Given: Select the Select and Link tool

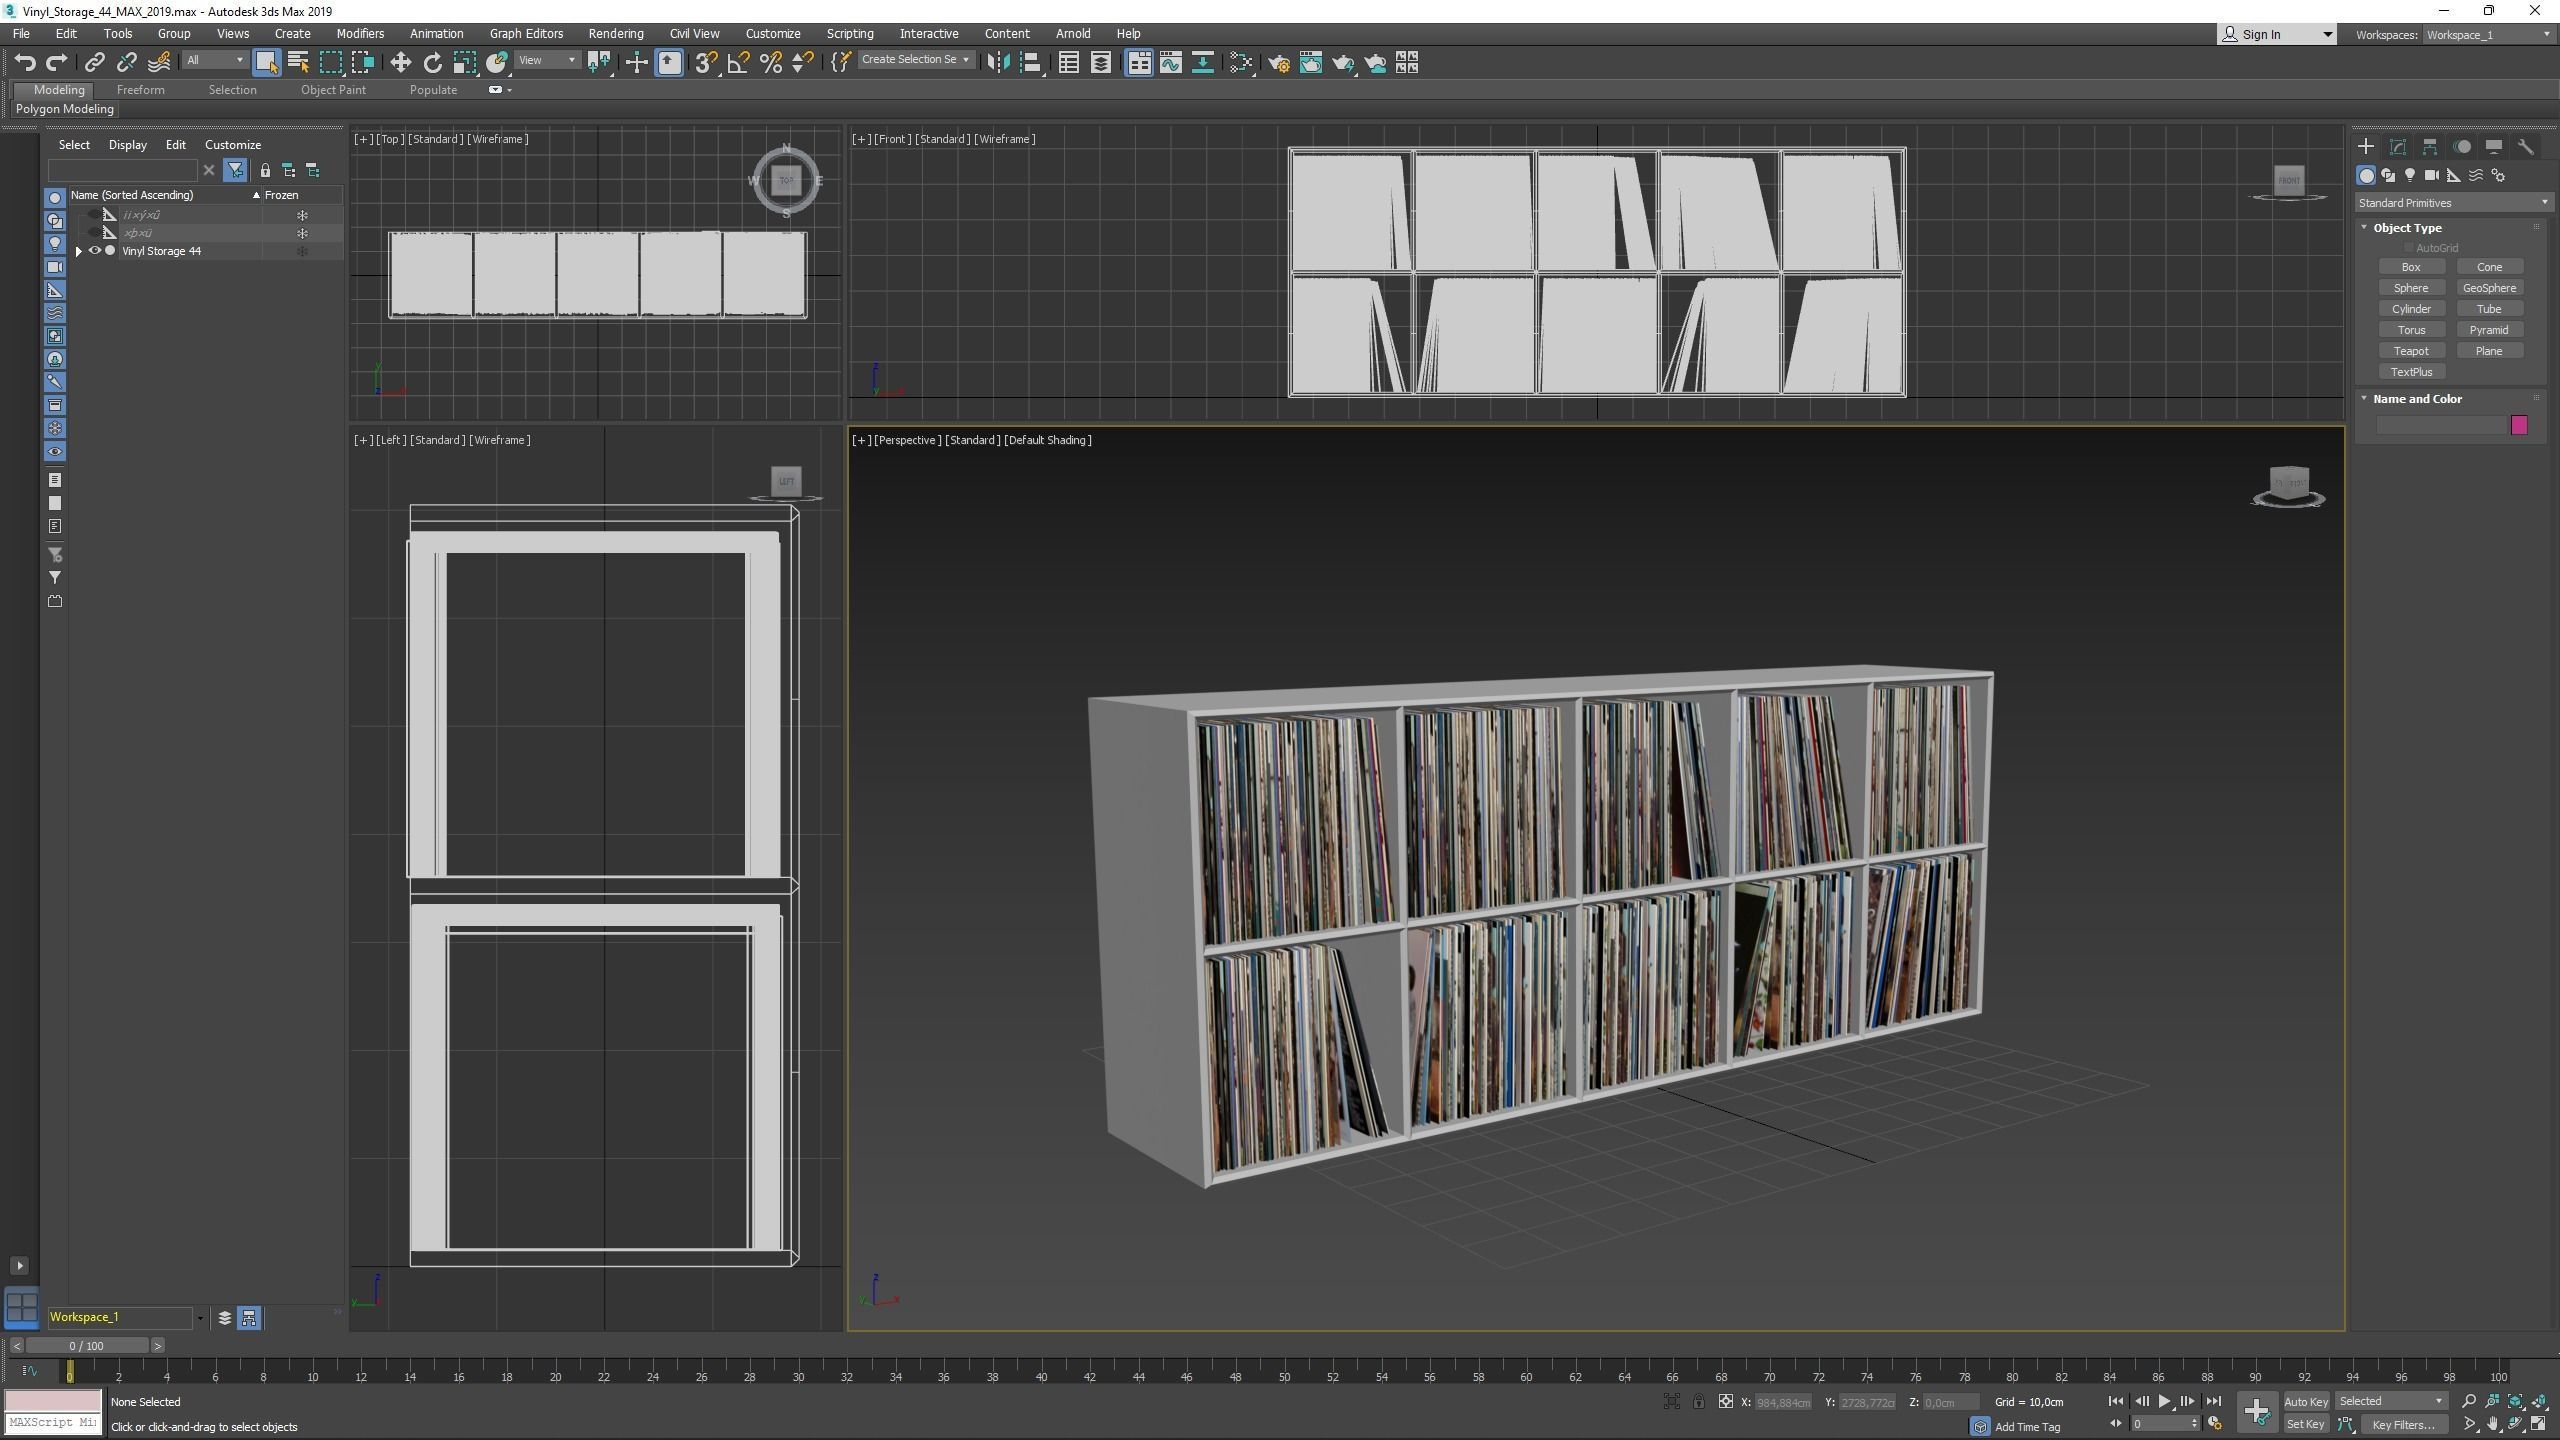Looking at the screenshot, I should tap(94, 63).
